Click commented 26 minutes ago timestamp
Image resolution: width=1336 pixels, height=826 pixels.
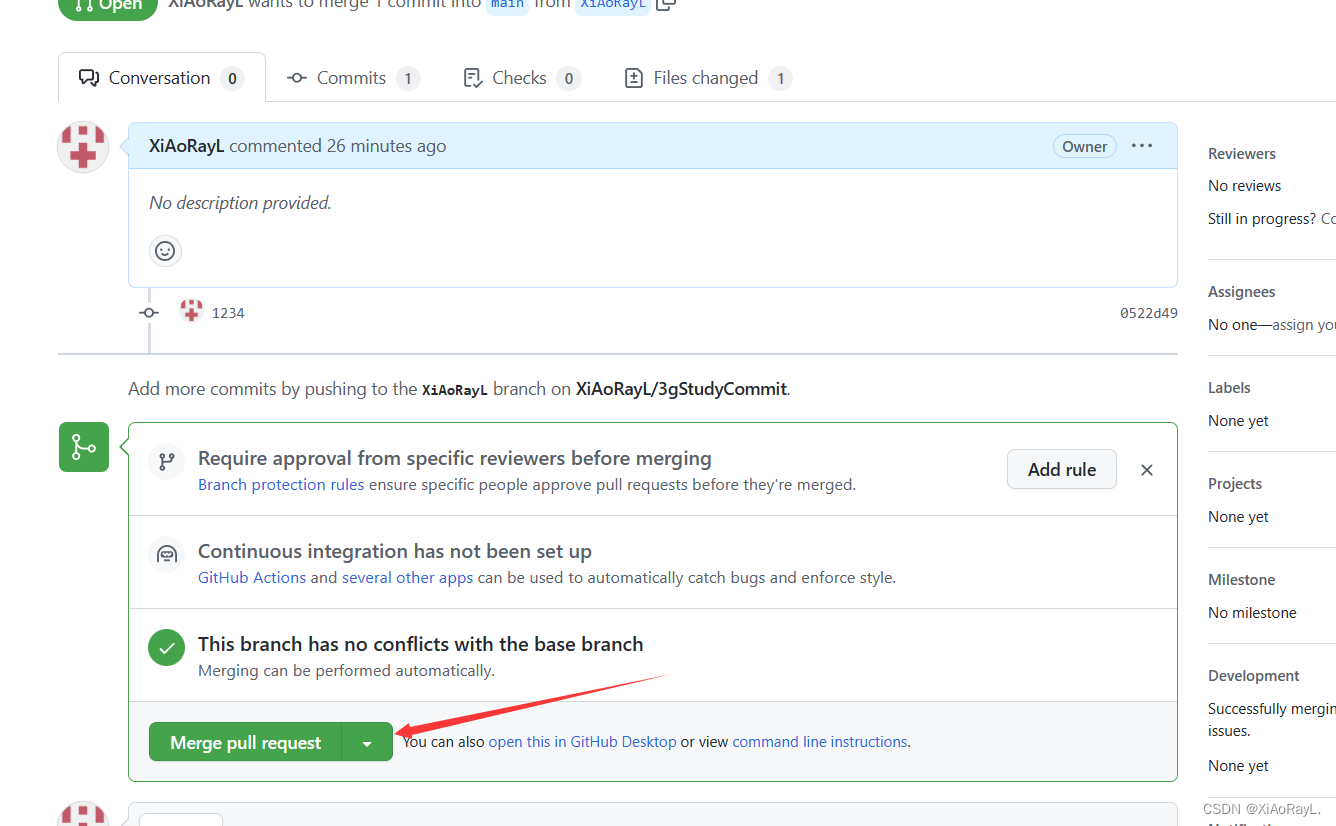point(338,146)
